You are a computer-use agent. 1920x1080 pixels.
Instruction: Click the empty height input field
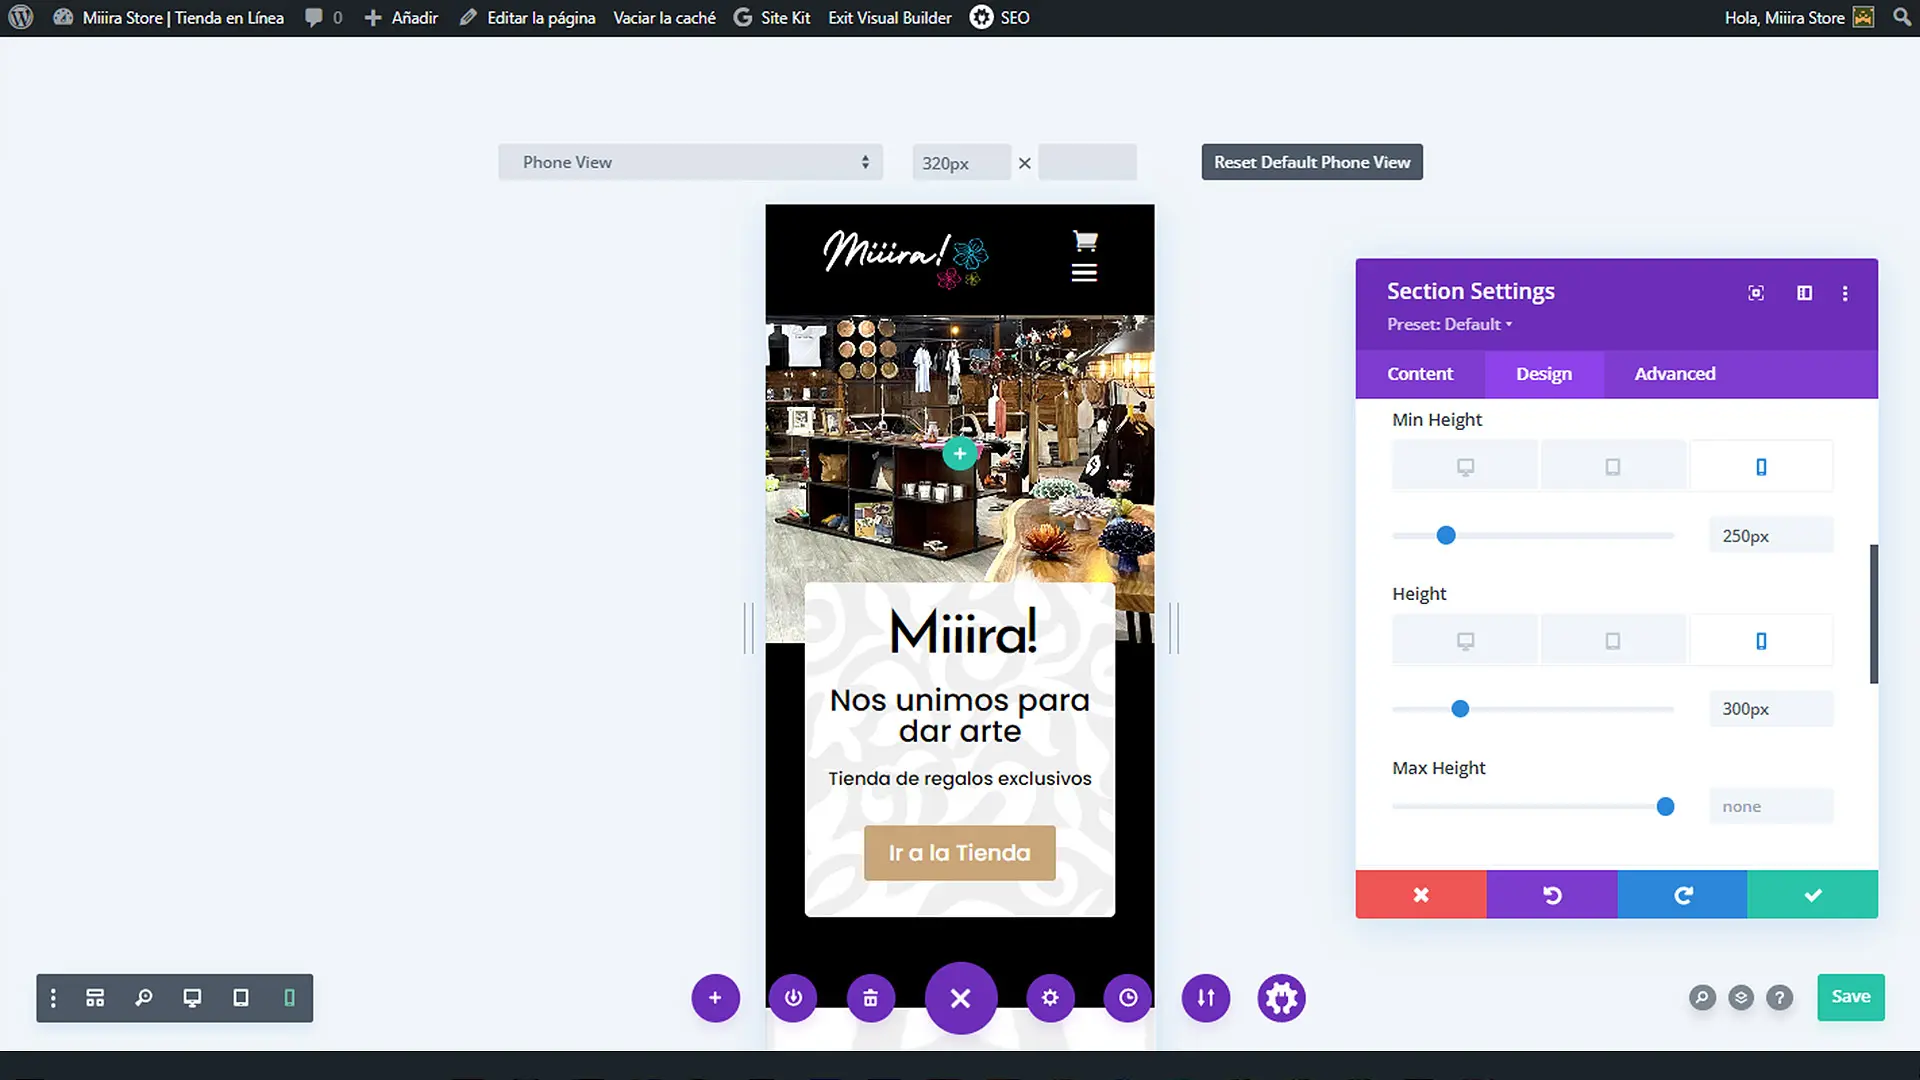click(1087, 162)
